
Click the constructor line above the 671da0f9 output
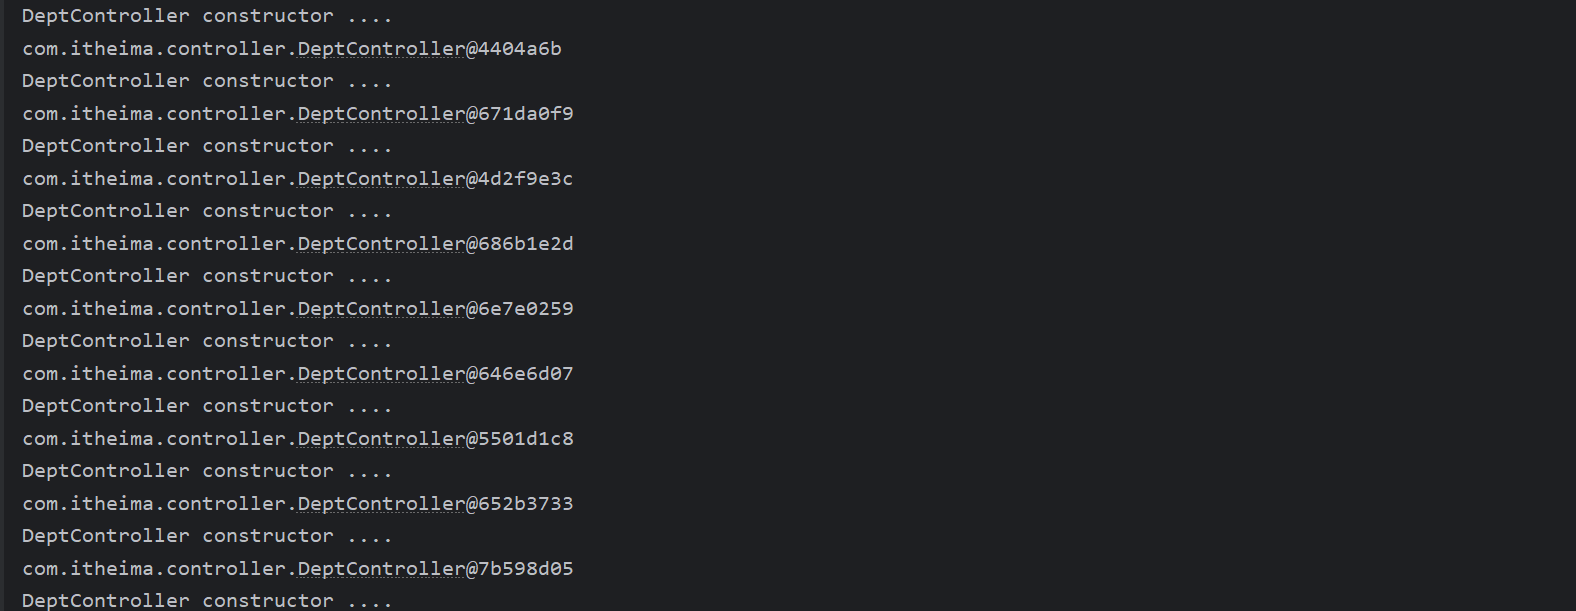click(x=207, y=81)
